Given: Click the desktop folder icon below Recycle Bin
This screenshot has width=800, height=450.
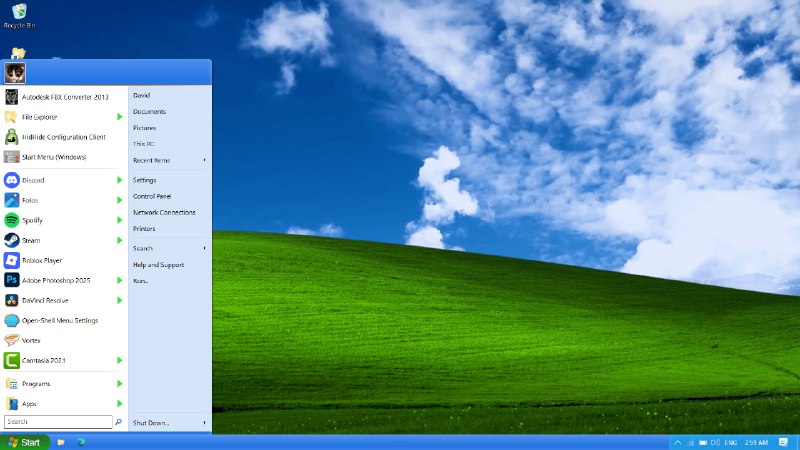Looking at the screenshot, I should click(x=18, y=53).
